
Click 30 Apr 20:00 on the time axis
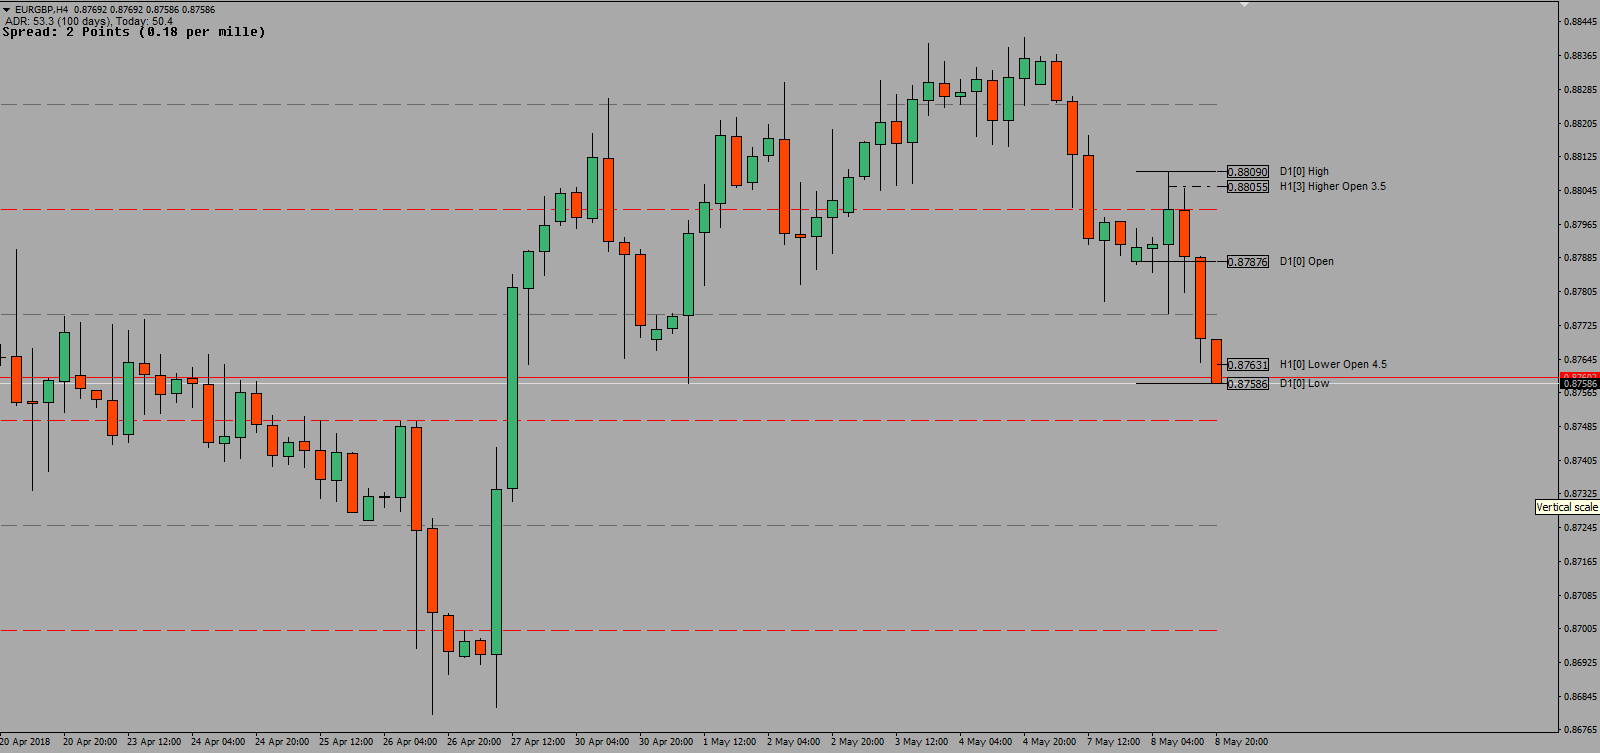pyautogui.click(x=666, y=742)
